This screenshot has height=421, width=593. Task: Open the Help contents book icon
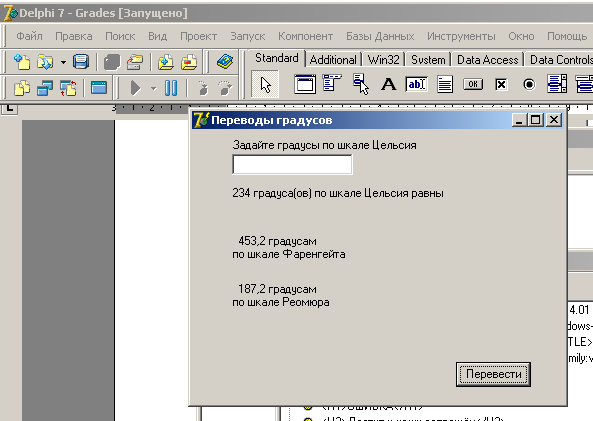click(x=225, y=62)
